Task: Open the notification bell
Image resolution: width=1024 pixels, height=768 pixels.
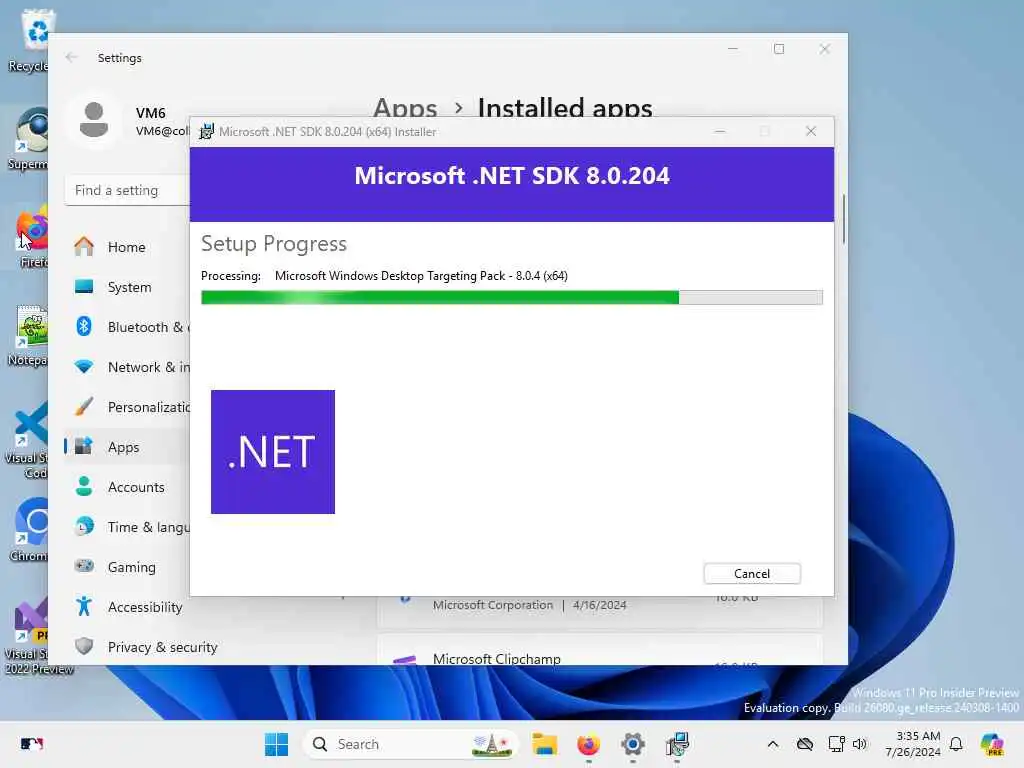Action: [x=956, y=744]
